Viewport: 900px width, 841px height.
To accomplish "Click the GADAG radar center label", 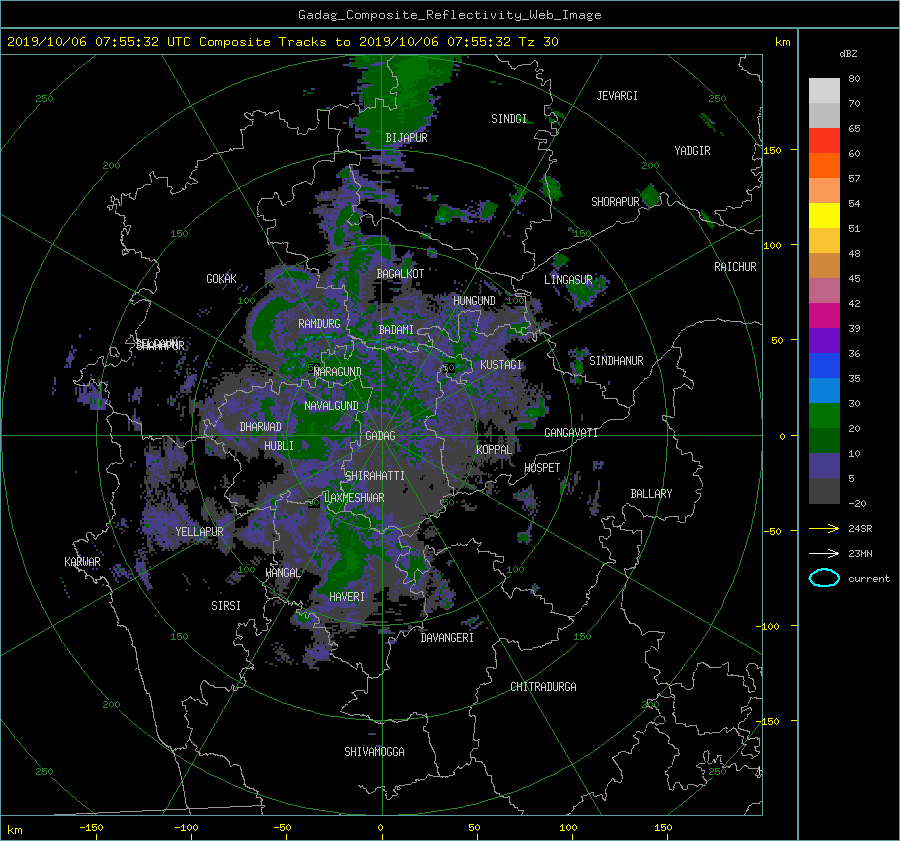I will point(381,436).
